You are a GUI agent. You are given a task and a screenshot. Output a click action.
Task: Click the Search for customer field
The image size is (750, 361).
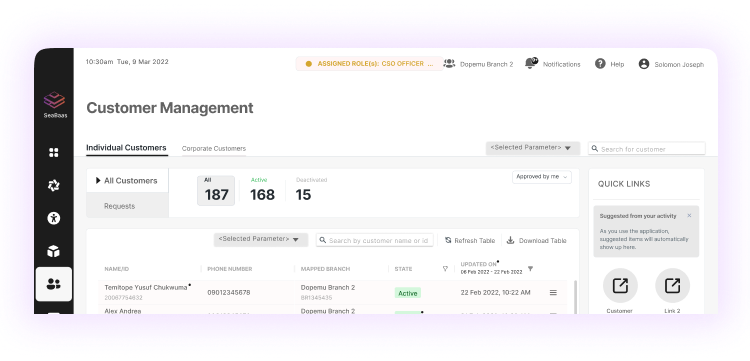[x=647, y=149]
